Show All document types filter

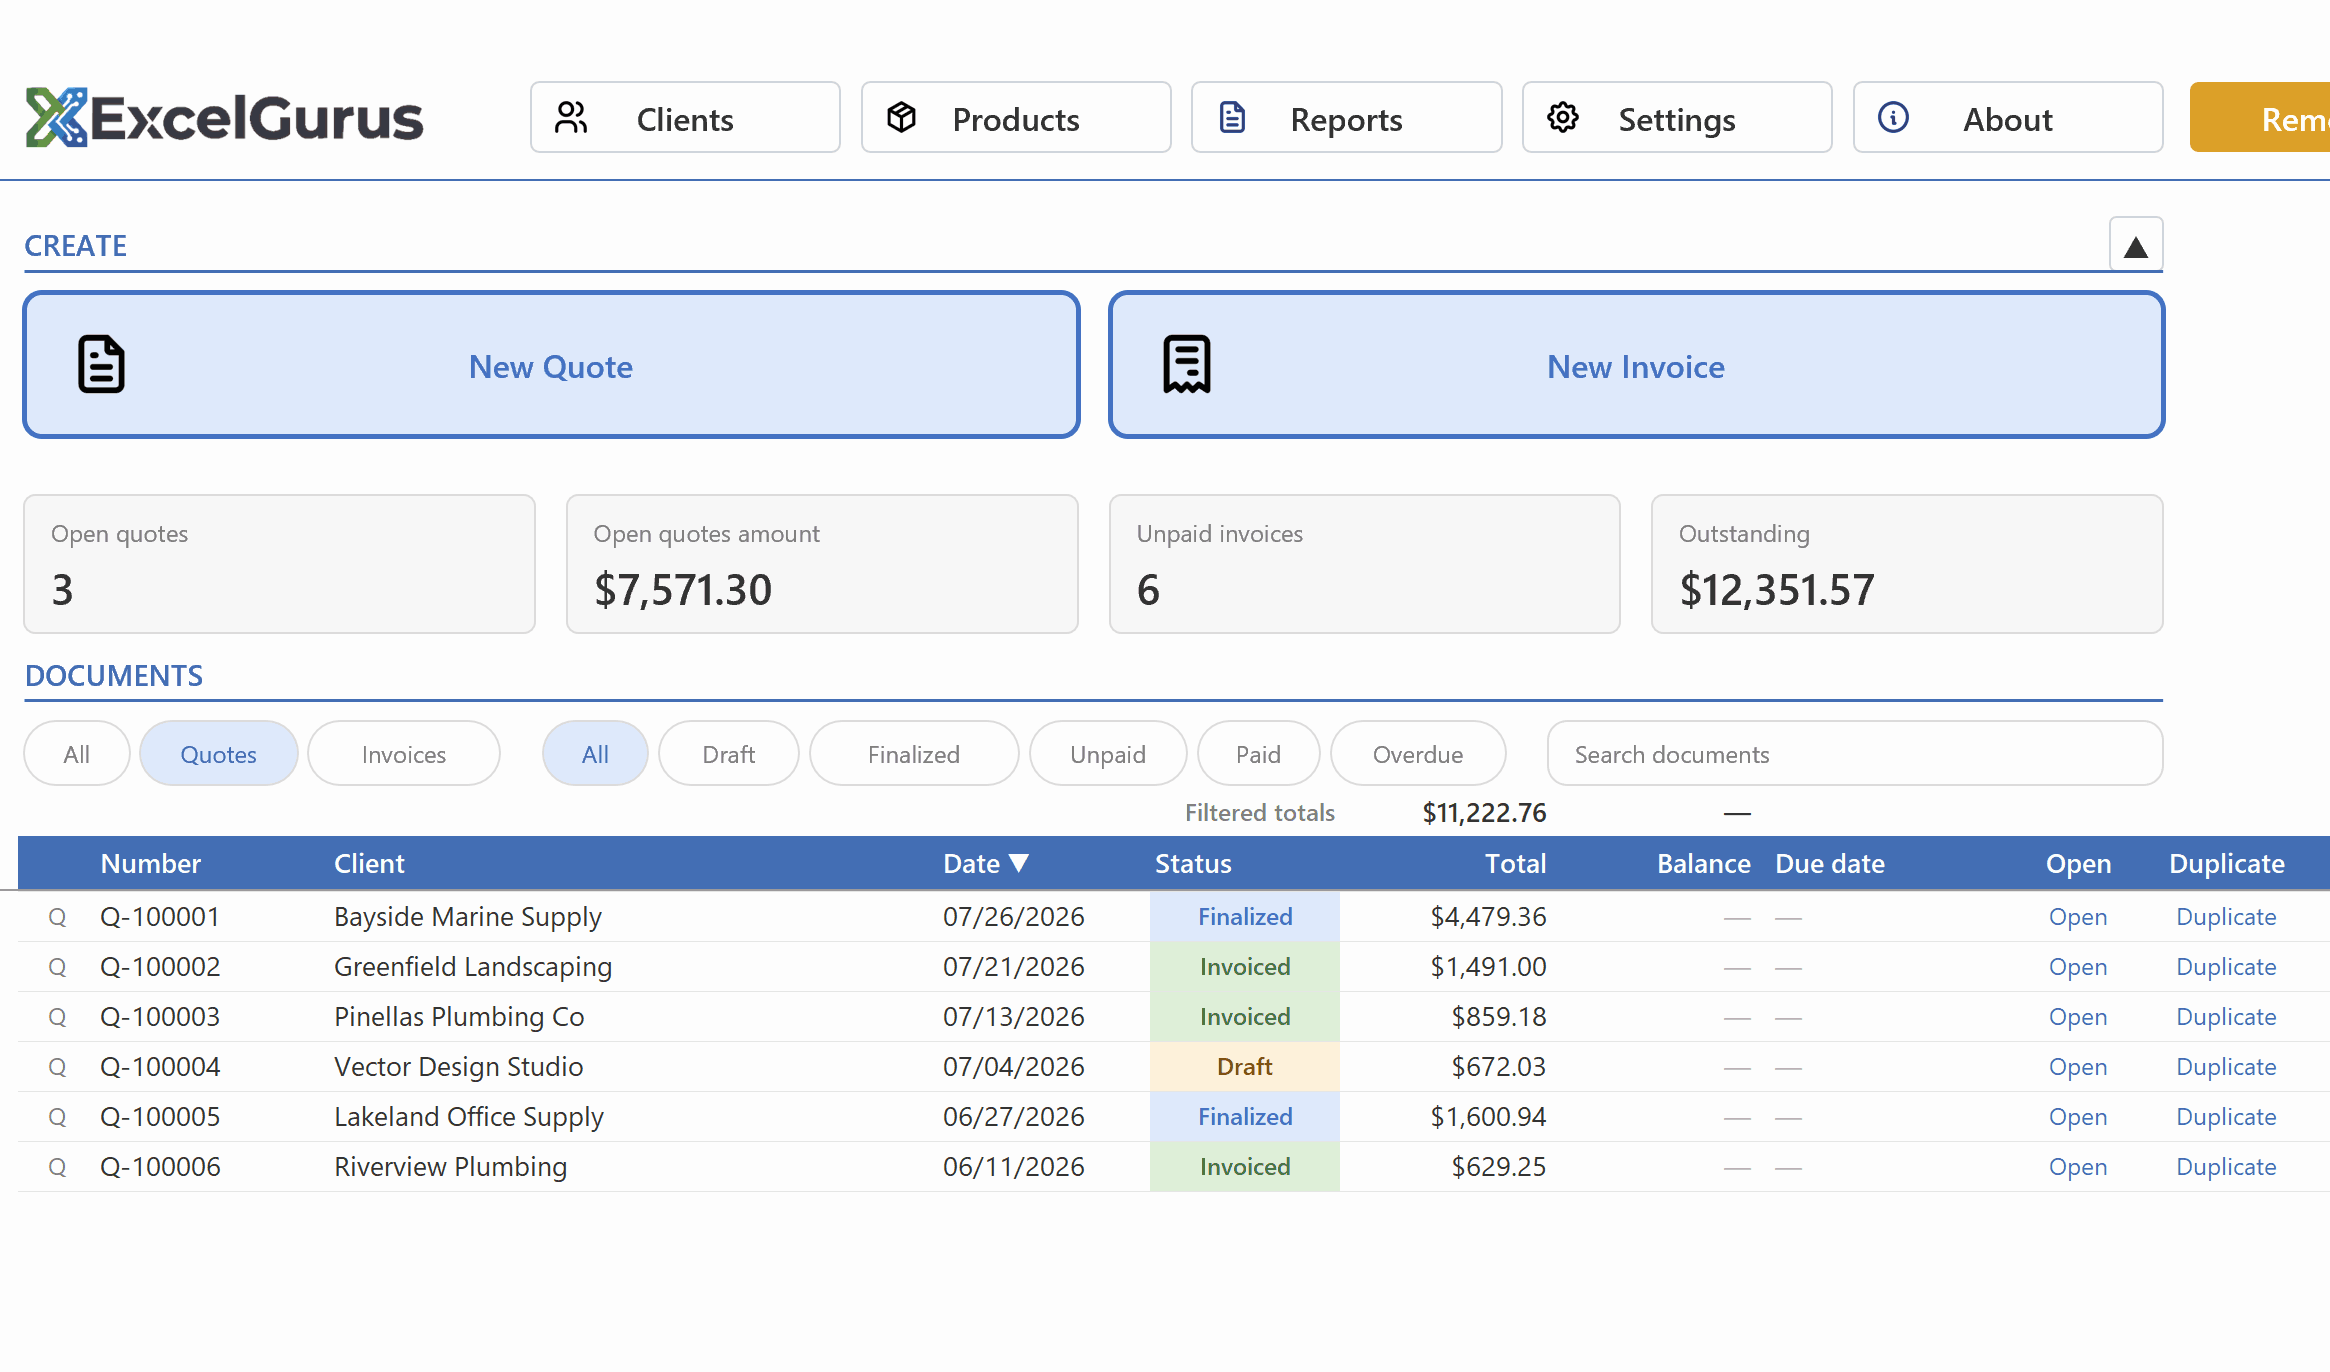pyautogui.click(x=77, y=754)
